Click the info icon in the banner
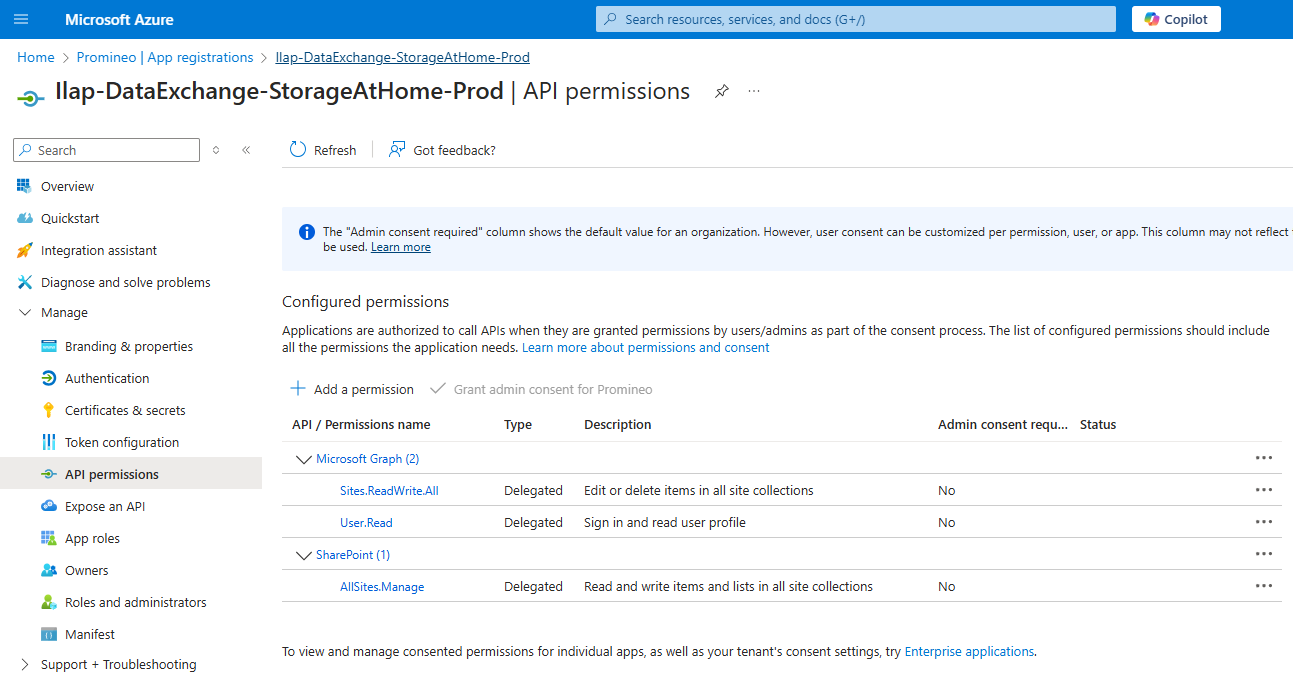This screenshot has width=1293, height=681. [x=307, y=232]
